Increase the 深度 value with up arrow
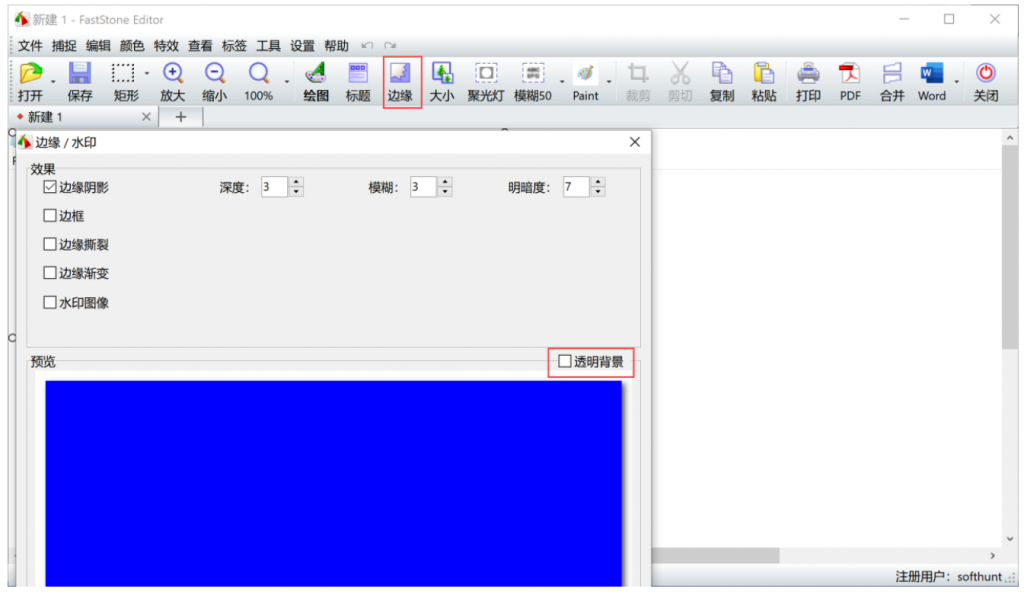The image size is (1024, 595). pos(297,181)
